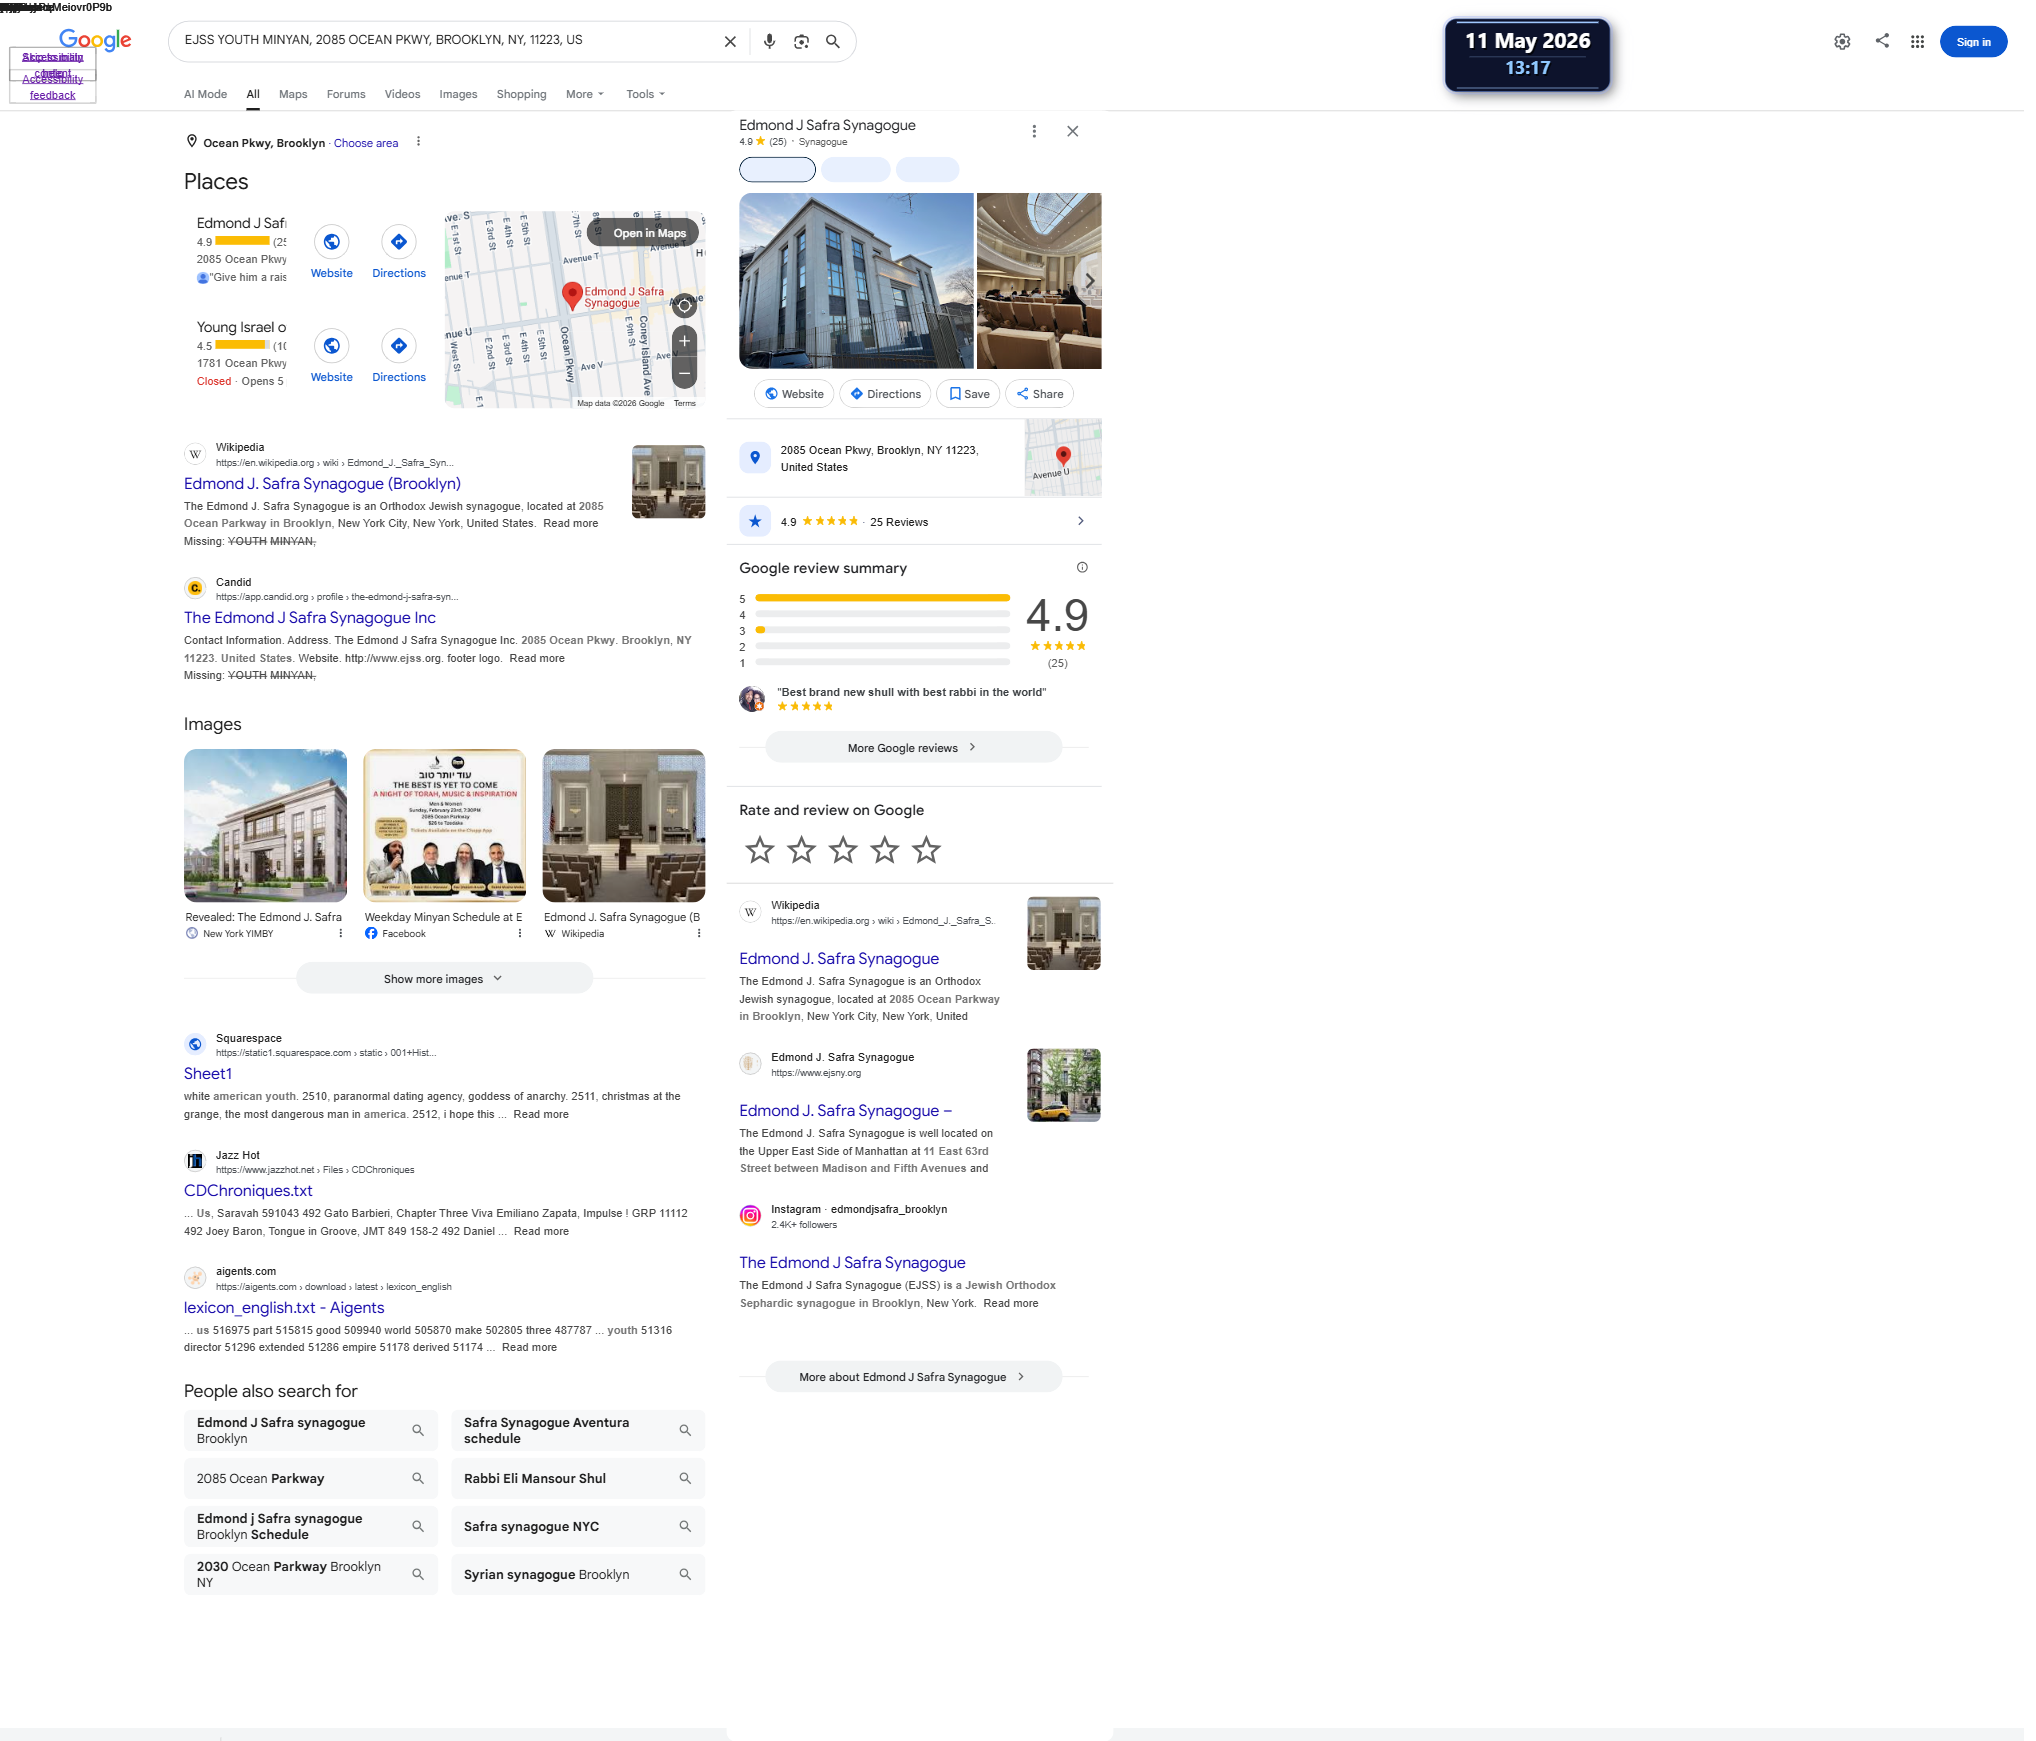Switch to AI Mode tab
Screen dimensions: 2036x1741
[206, 94]
